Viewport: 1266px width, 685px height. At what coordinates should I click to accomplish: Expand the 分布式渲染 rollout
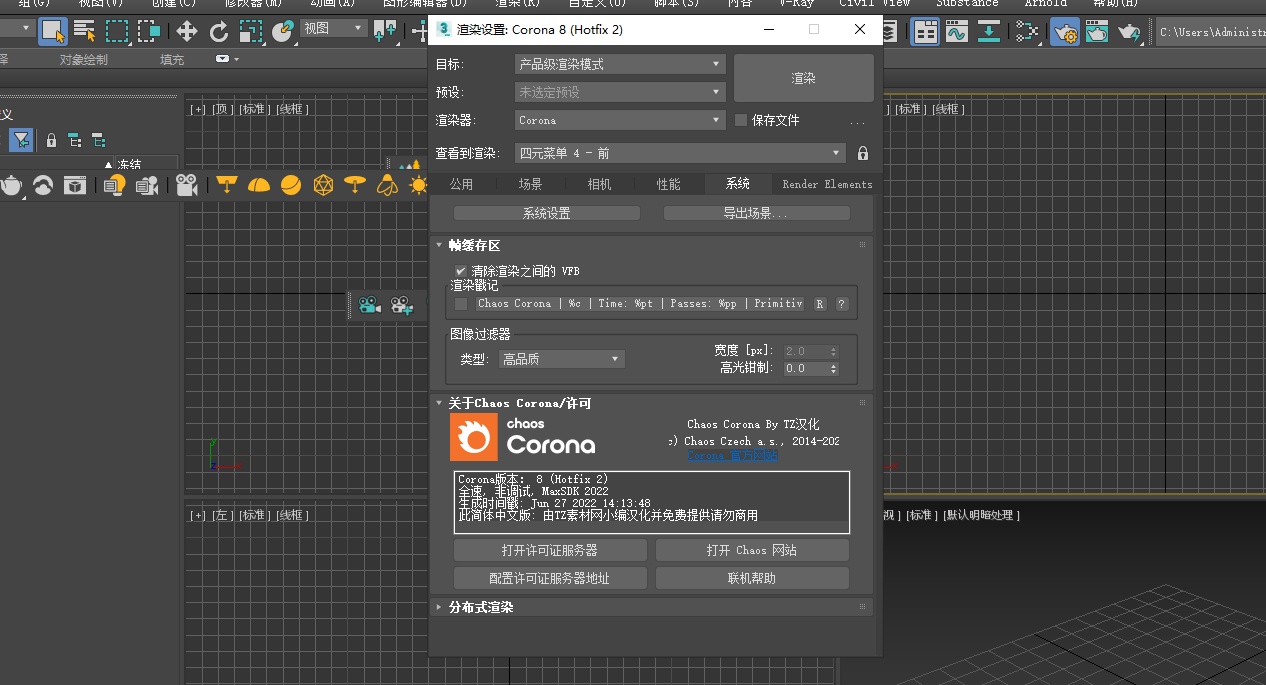point(480,607)
